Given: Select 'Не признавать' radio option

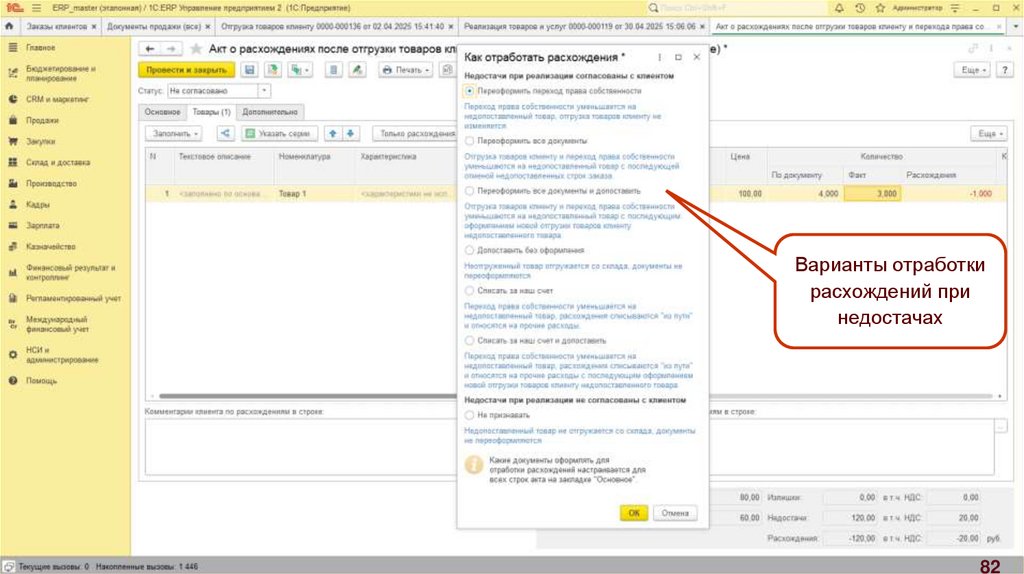Looking at the screenshot, I should click(469, 414).
